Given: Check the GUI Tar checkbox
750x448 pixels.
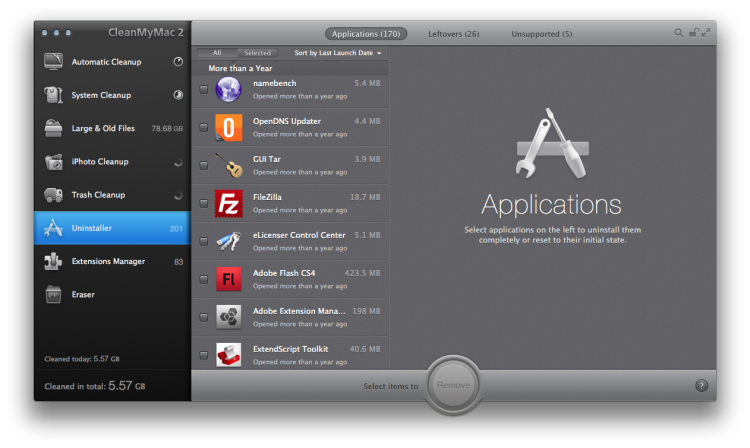Looking at the screenshot, I should point(204,165).
